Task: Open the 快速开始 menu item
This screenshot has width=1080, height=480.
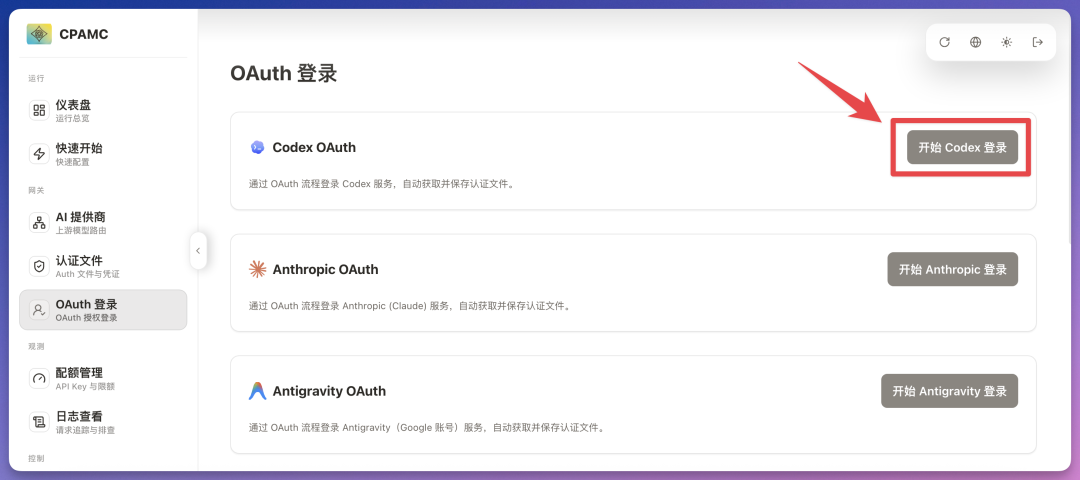Action: click(x=103, y=154)
